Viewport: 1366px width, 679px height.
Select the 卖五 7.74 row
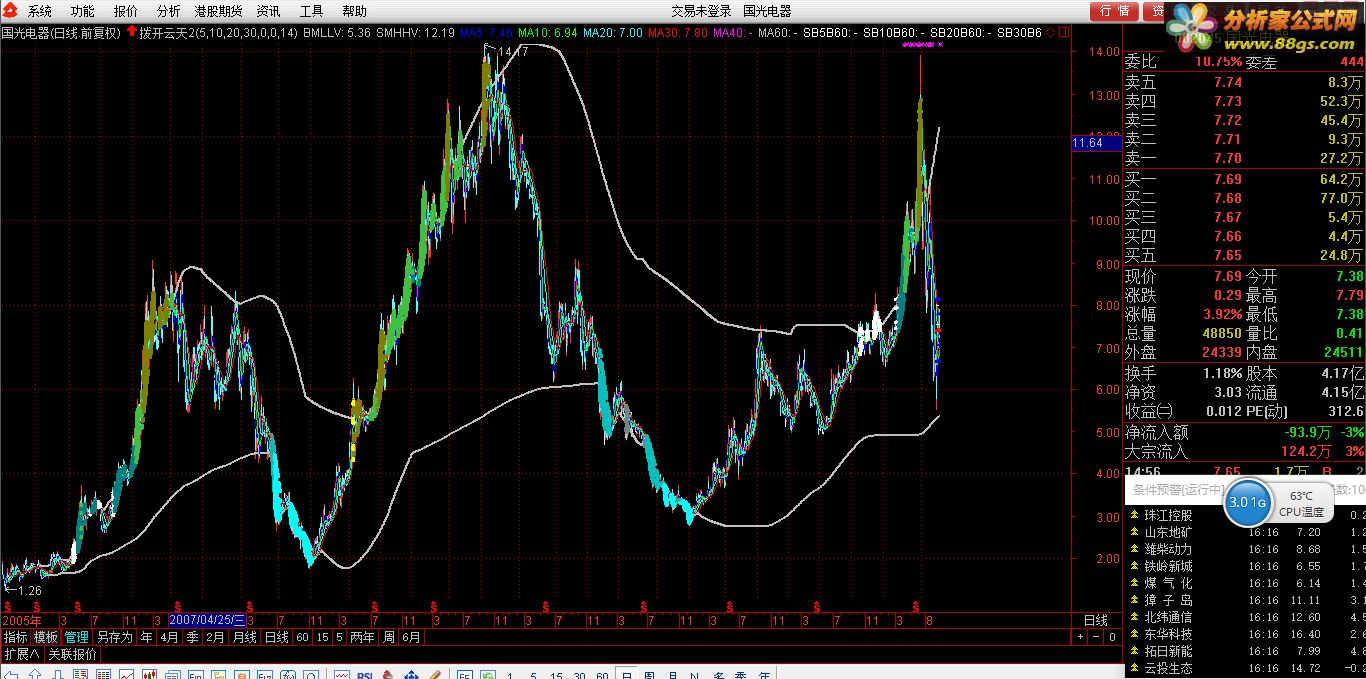(1245, 82)
